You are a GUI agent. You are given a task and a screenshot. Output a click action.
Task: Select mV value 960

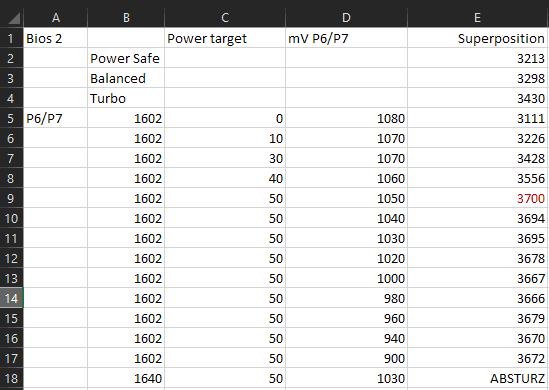[x=347, y=318]
